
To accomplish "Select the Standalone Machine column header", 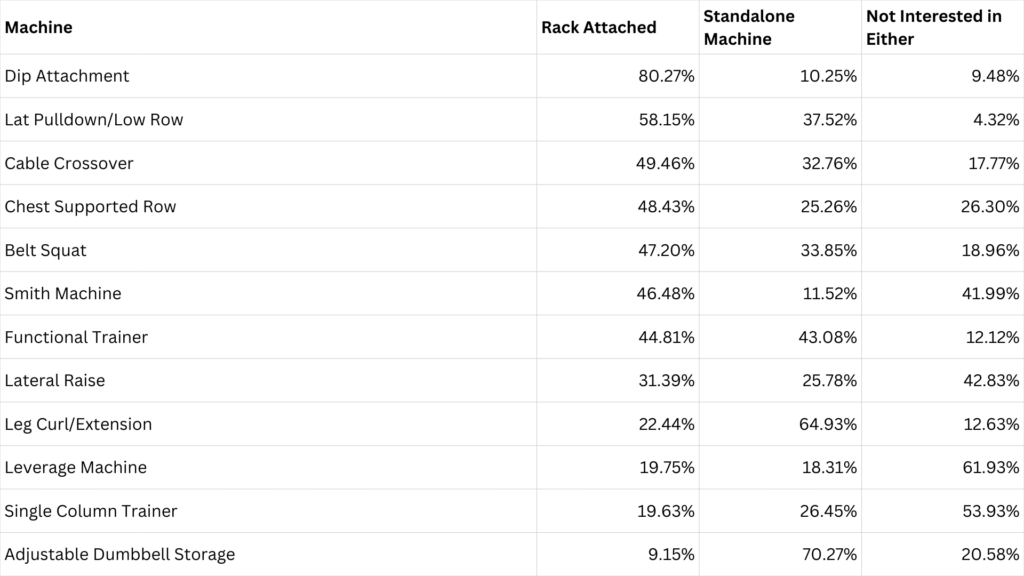I will click(x=752, y=28).
